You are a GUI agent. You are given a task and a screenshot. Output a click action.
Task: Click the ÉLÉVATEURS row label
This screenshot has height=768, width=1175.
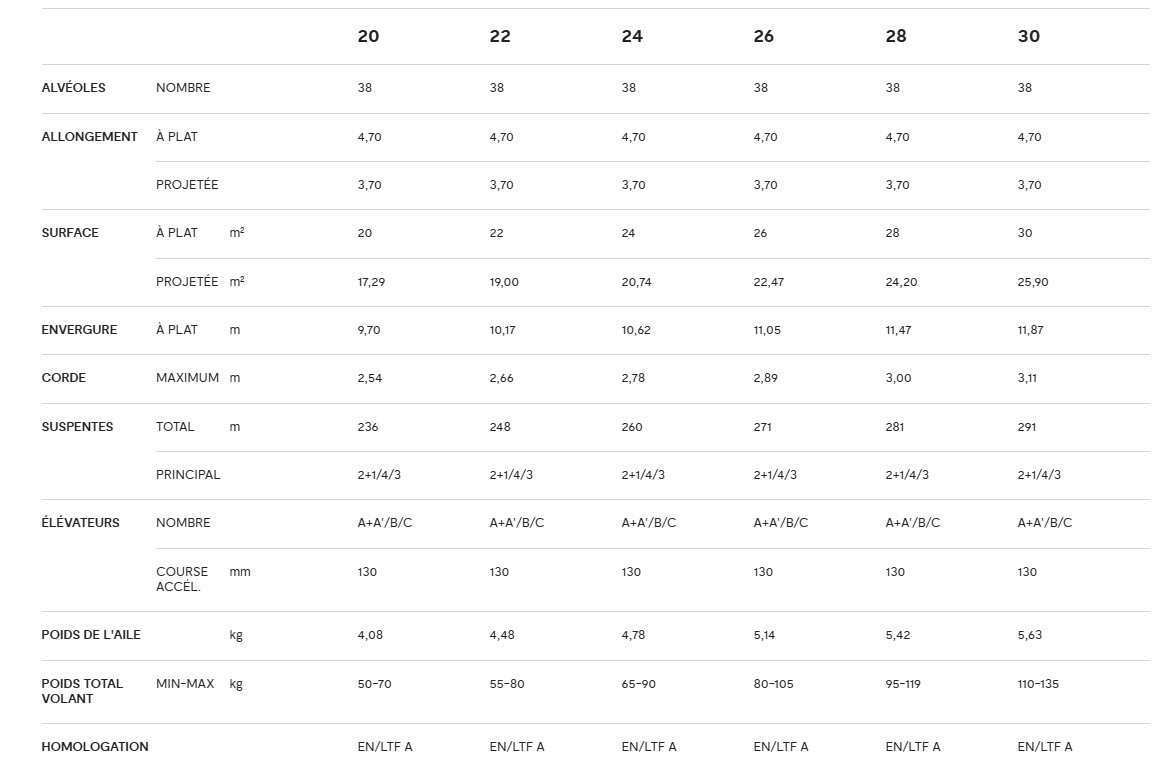(80, 523)
